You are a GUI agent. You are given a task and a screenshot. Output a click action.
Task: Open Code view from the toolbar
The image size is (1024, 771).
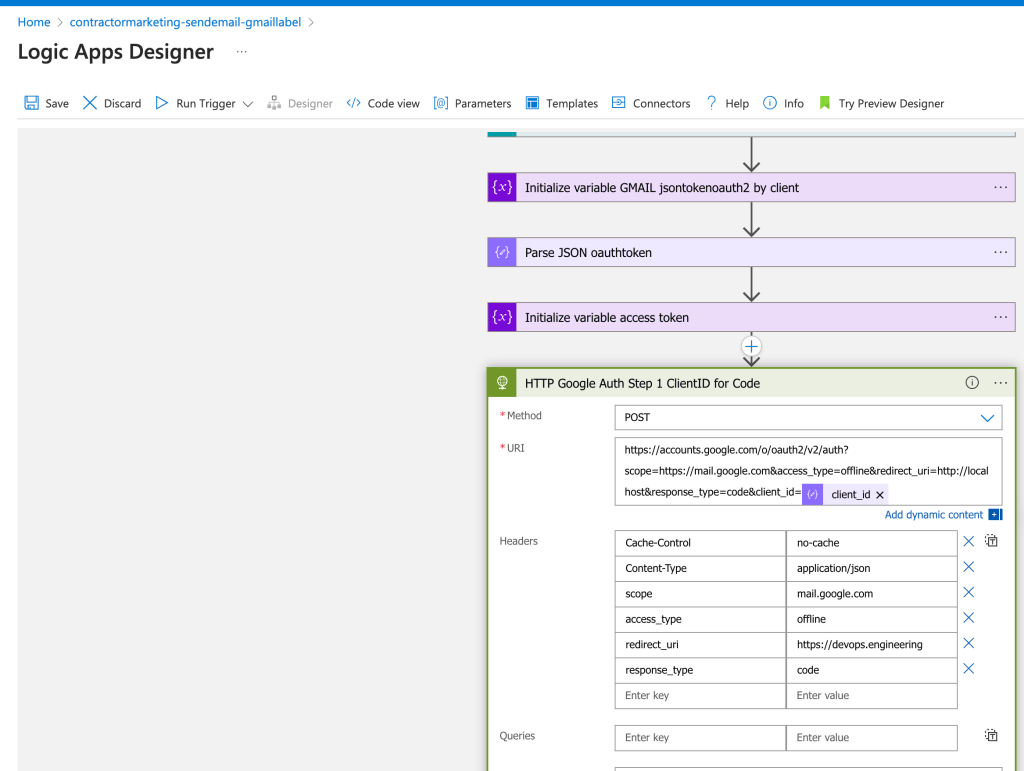(383, 103)
